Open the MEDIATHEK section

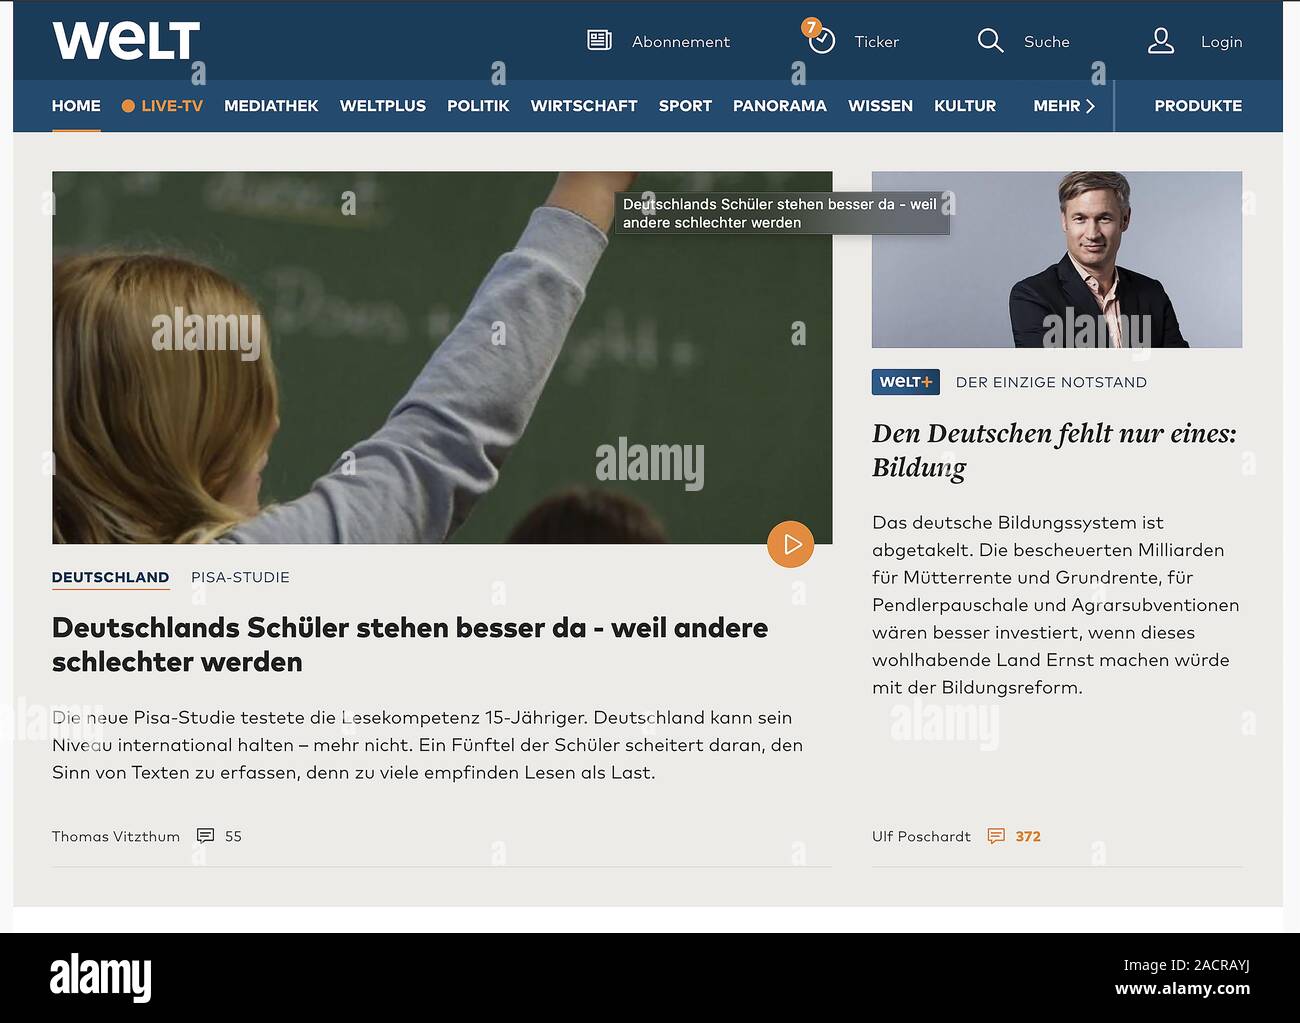coord(271,106)
